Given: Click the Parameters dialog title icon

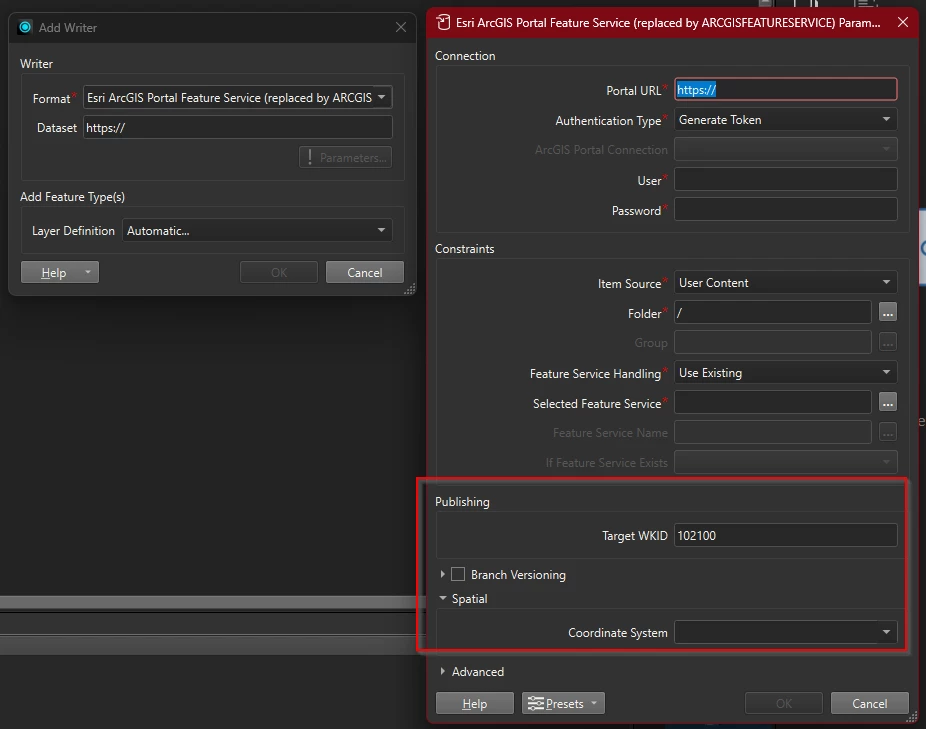Looking at the screenshot, I should tap(443, 22).
